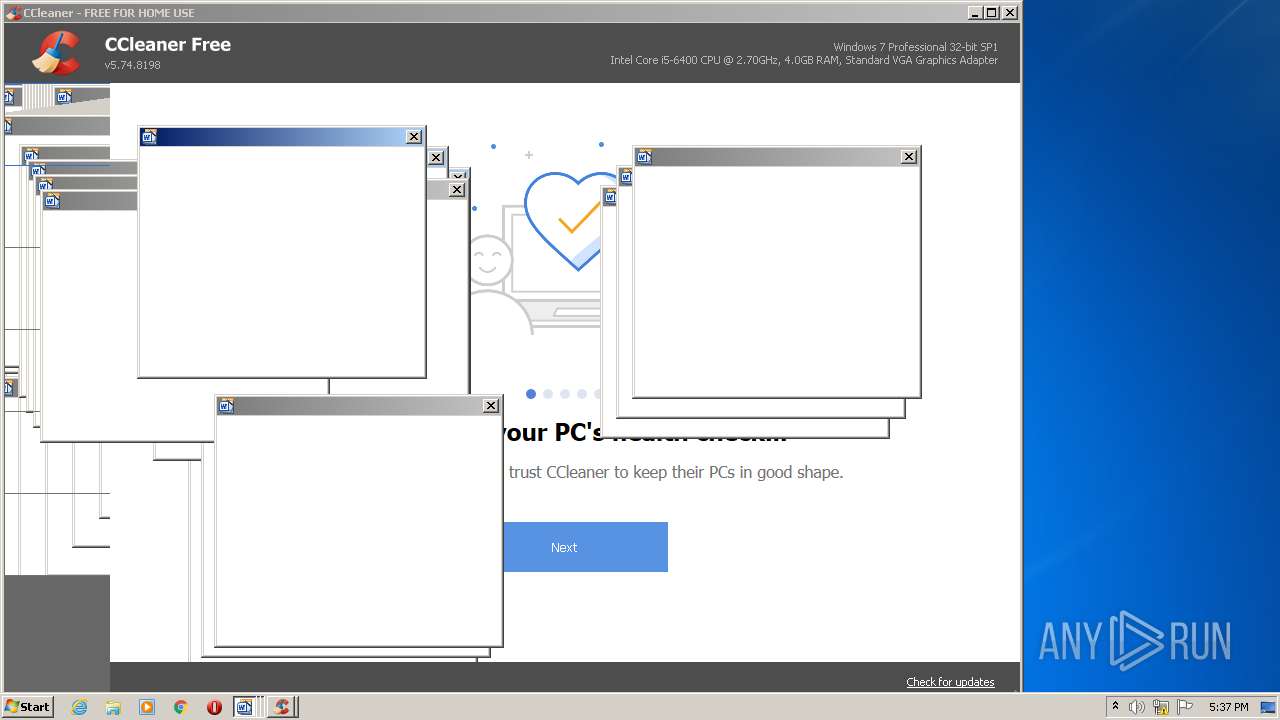Screen dimensions: 1280x720
Task: Close the popup with the blue title bar
Action: point(414,137)
